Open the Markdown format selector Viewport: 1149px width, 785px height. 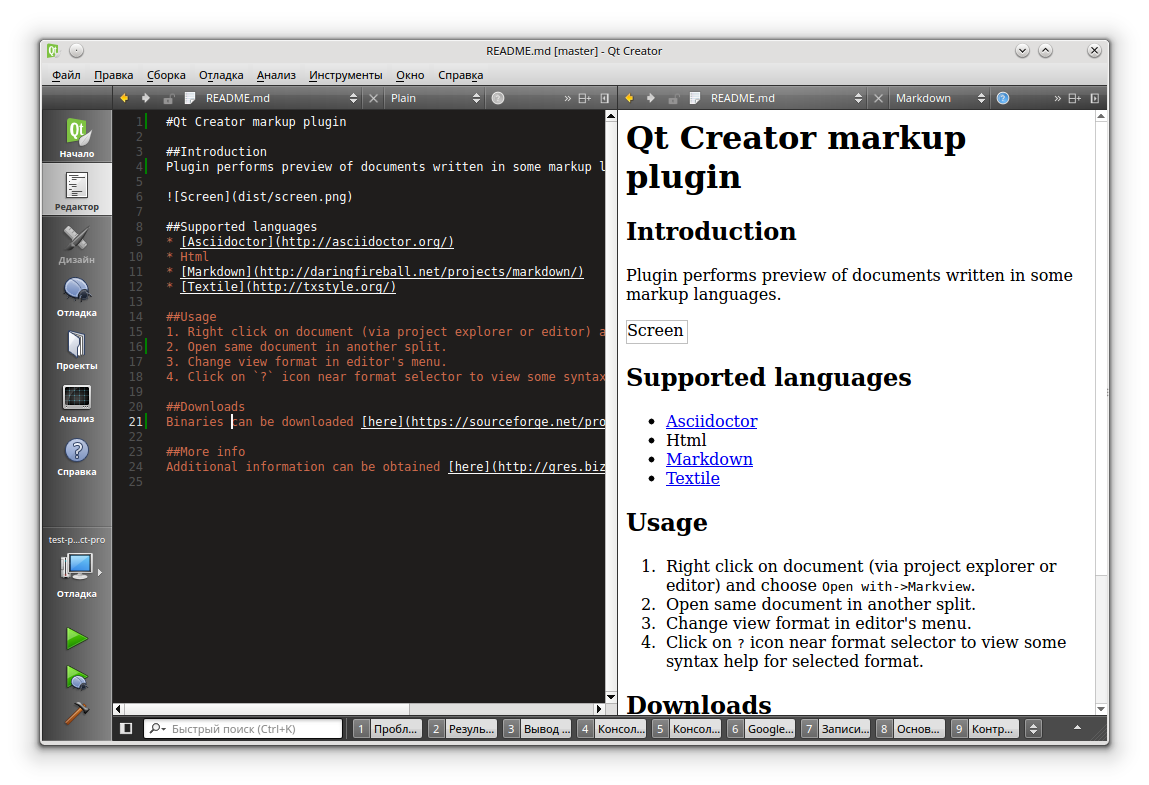pos(940,98)
